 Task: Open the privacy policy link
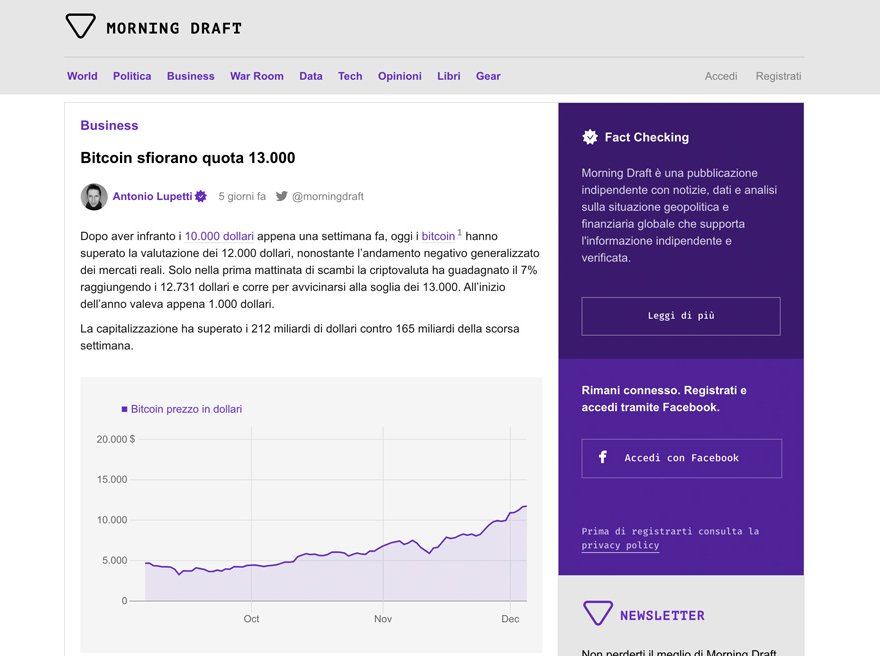[x=620, y=545]
